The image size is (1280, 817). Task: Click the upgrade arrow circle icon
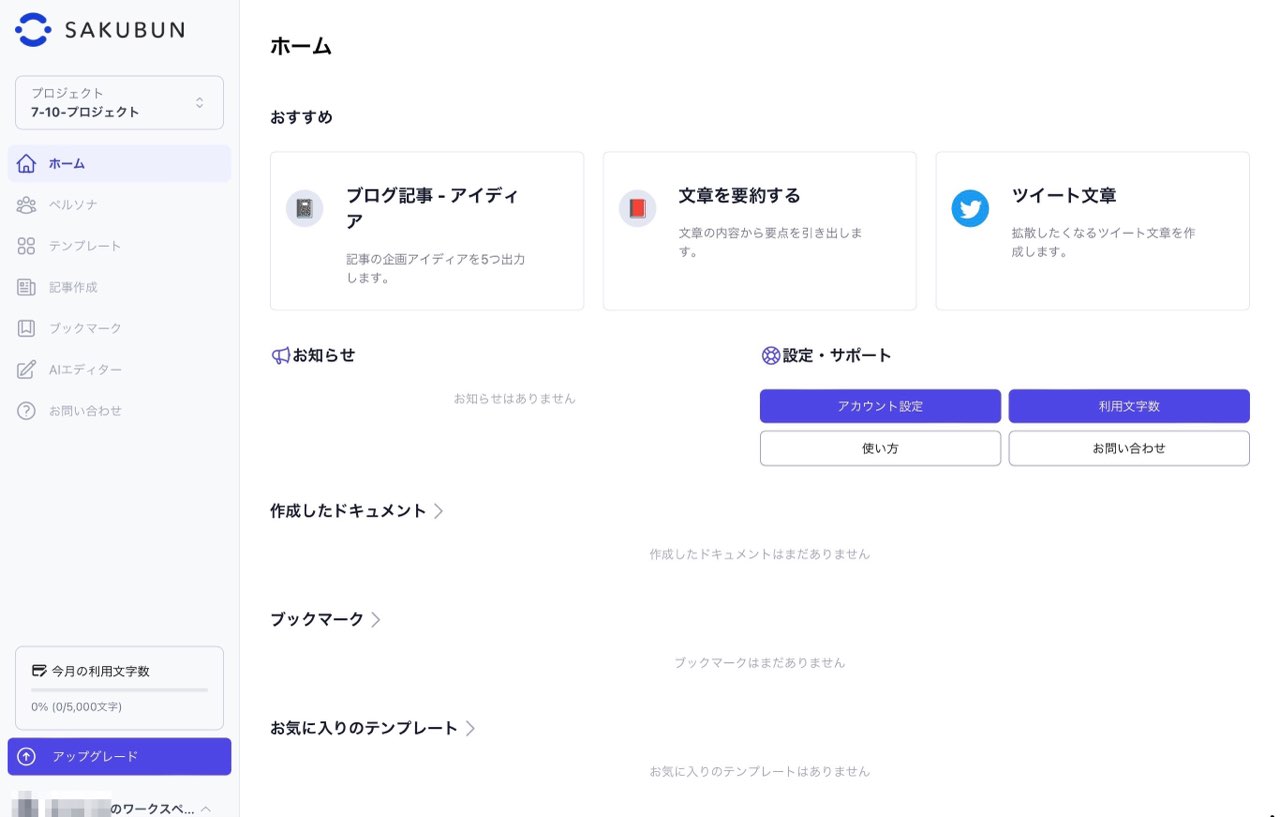click(27, 757)
